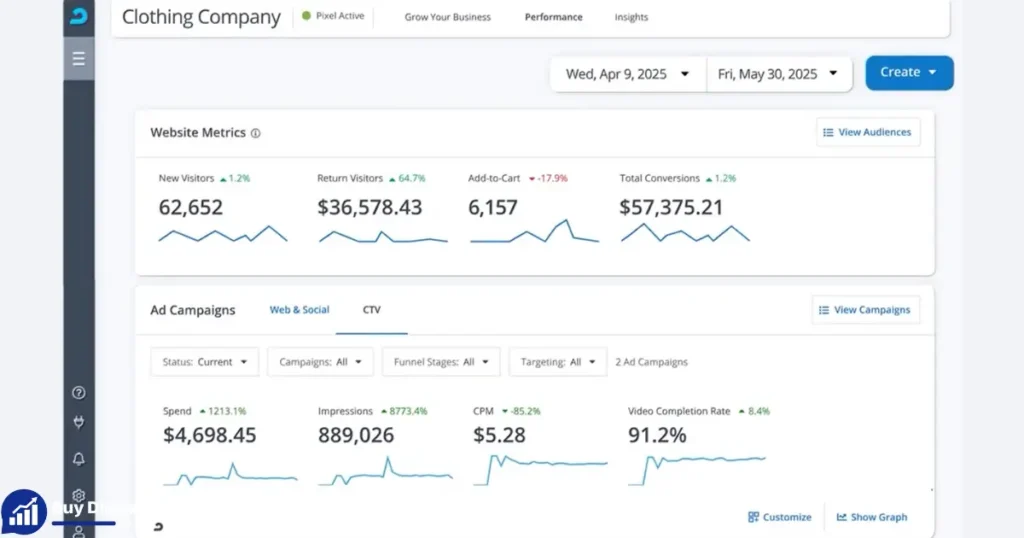This screenshot has height=538, width=1024.
Task: Click the Total Conversions value $57,375.21
Action: point(671,207)
